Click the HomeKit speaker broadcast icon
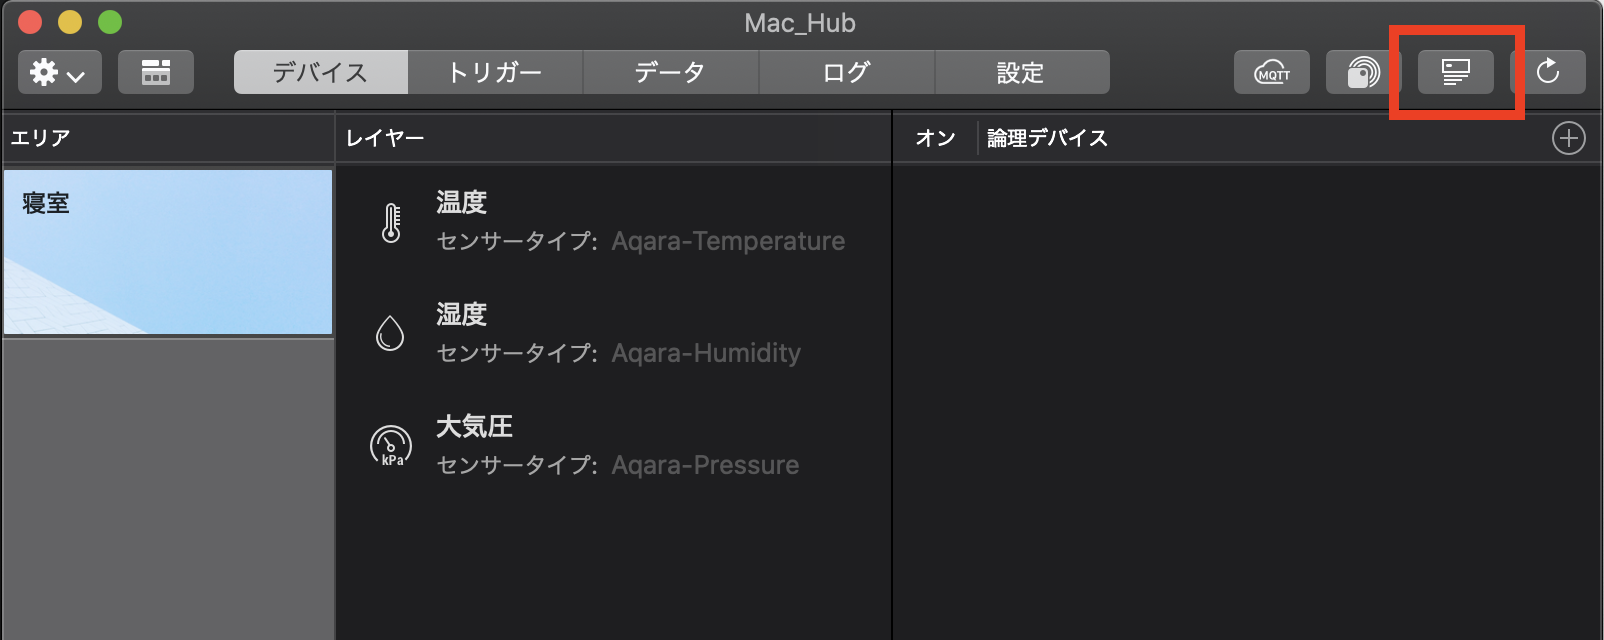Screen dimensions: 1604x640 point(1364,72)
